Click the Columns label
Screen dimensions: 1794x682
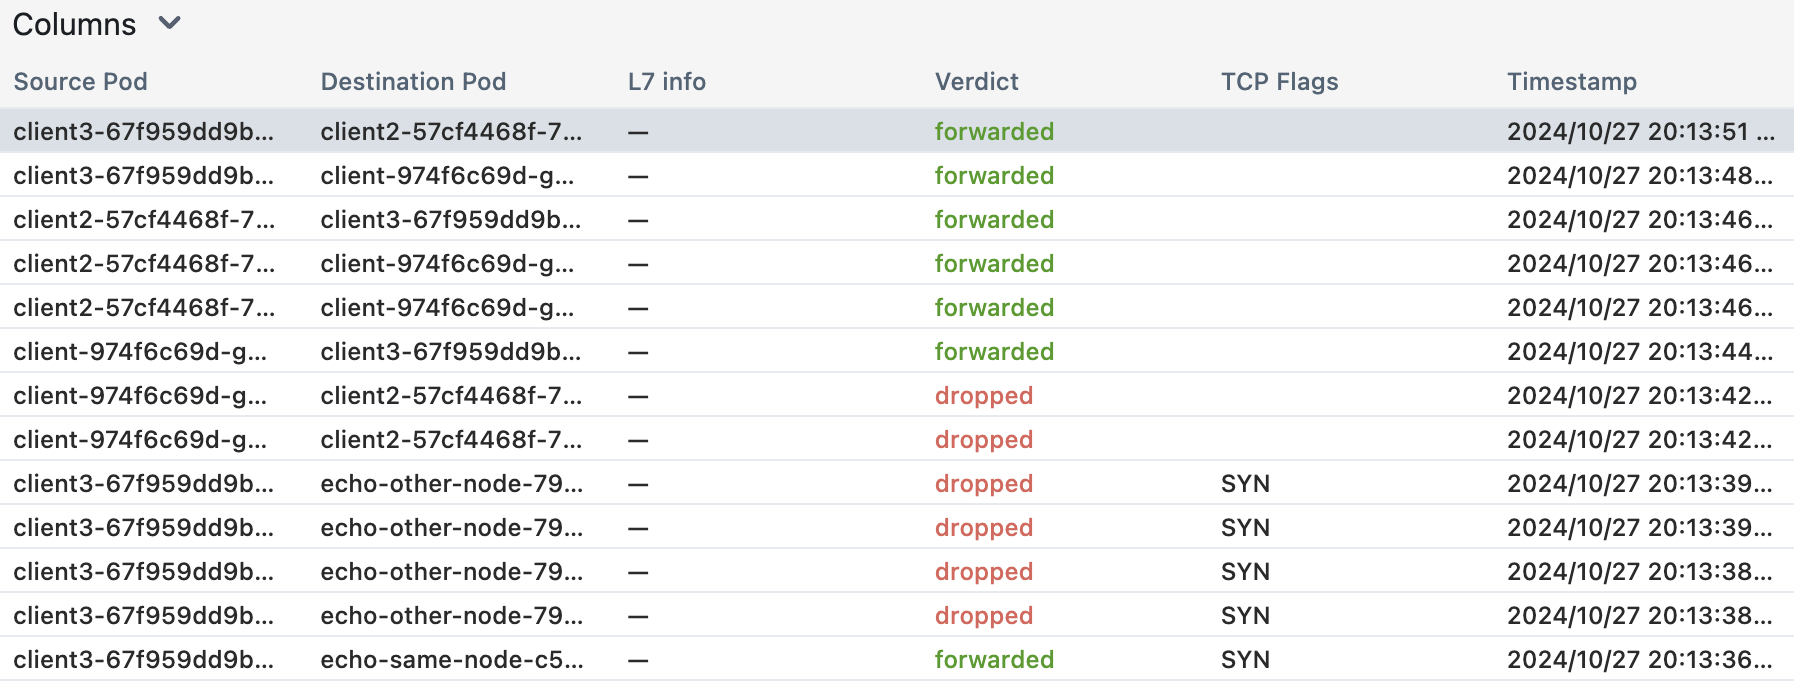[74, 24]
